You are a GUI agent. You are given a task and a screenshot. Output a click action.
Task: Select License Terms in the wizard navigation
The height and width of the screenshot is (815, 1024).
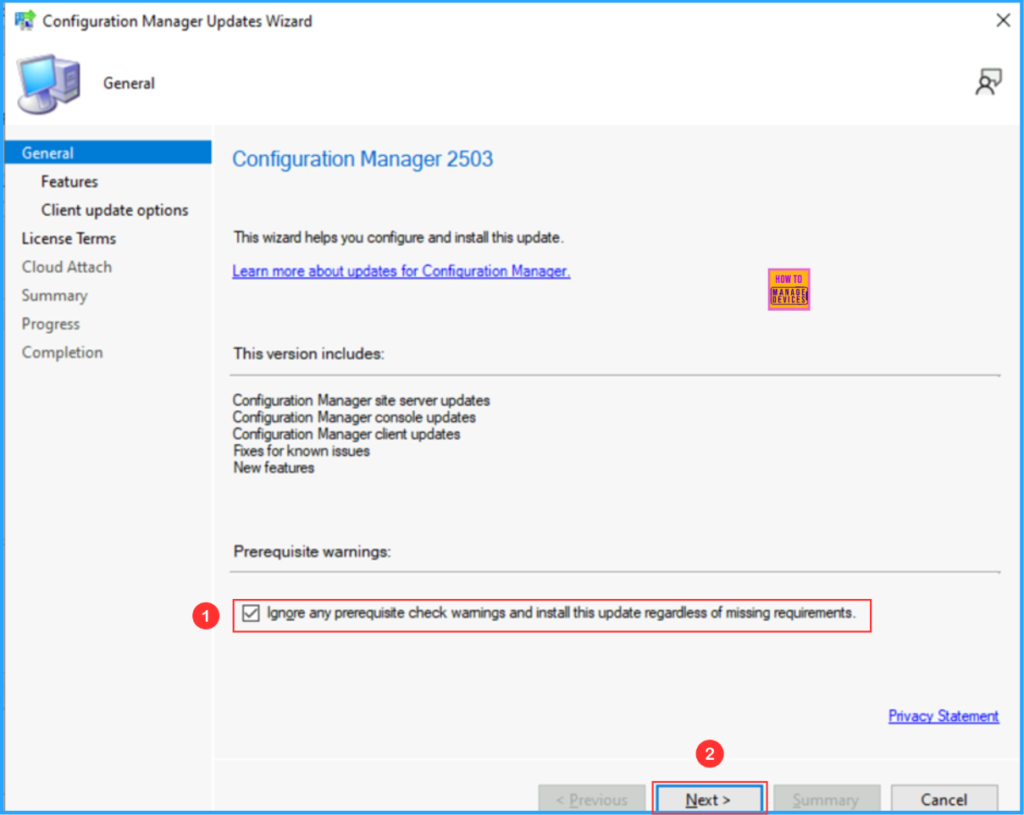69,238
